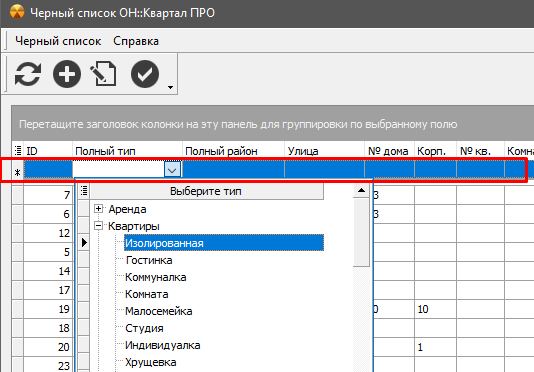Select the Гостинка type
Screen dimensions: 534x372
149,260
